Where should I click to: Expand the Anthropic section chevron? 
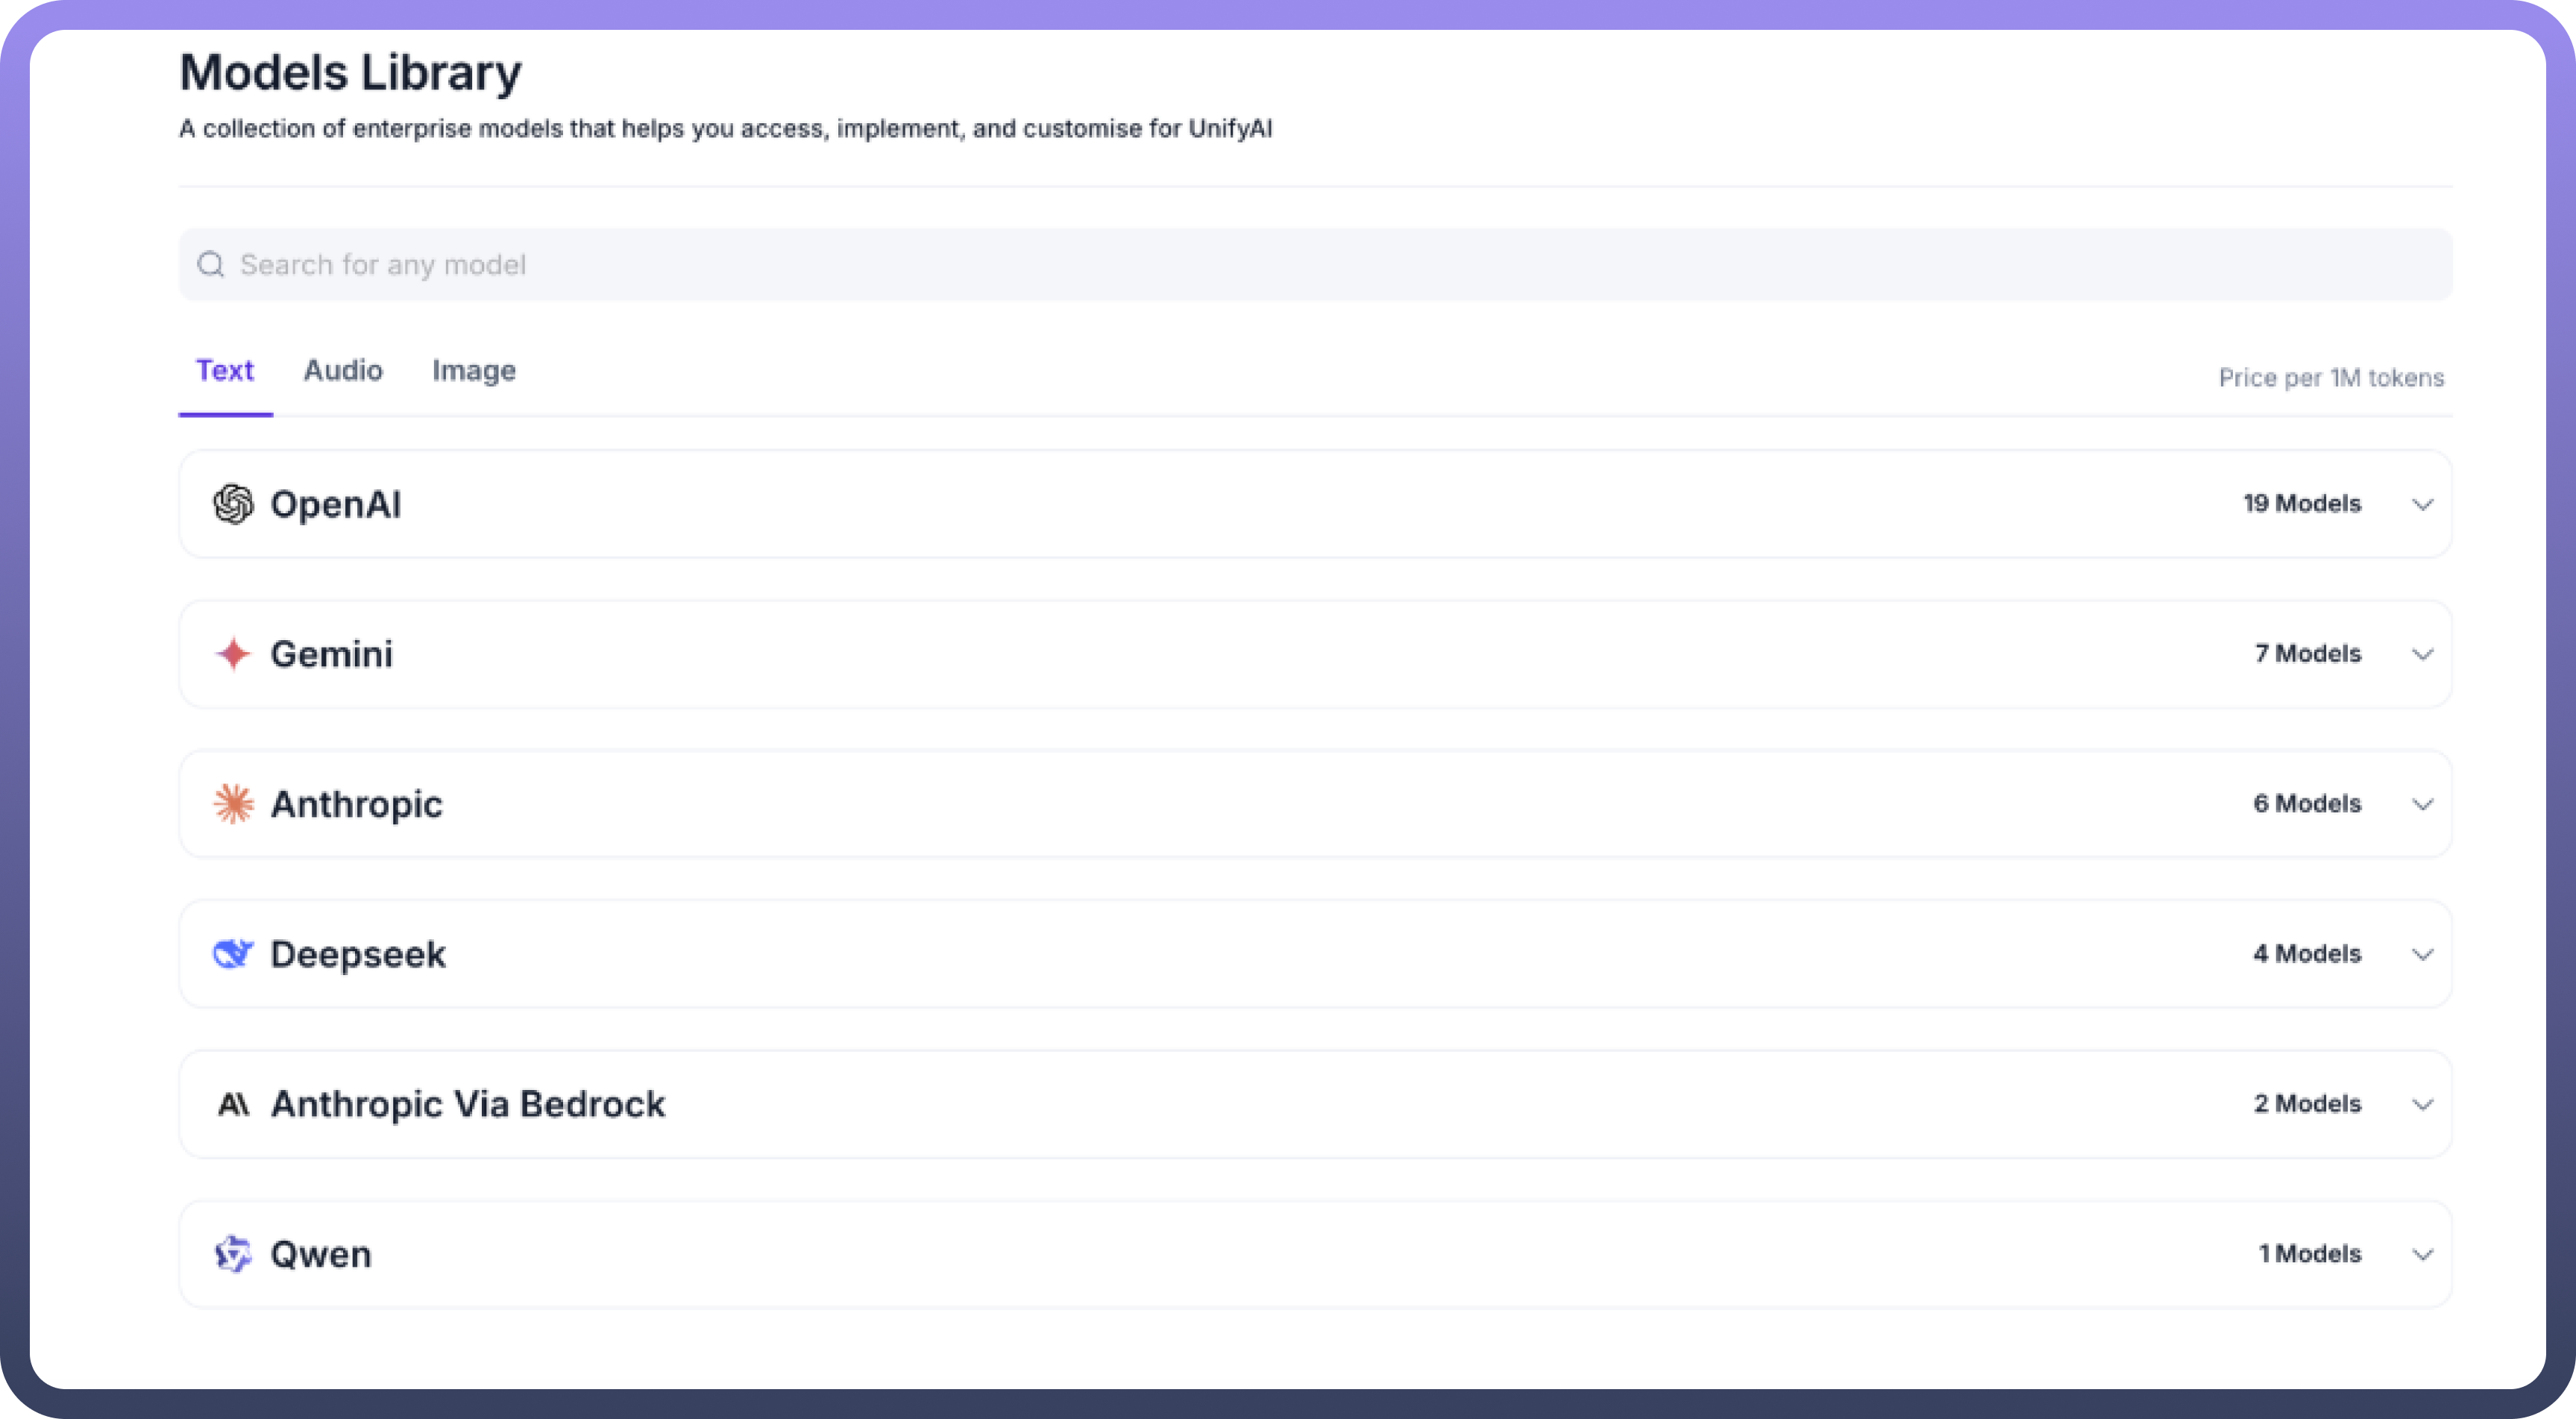[2422, 804]
